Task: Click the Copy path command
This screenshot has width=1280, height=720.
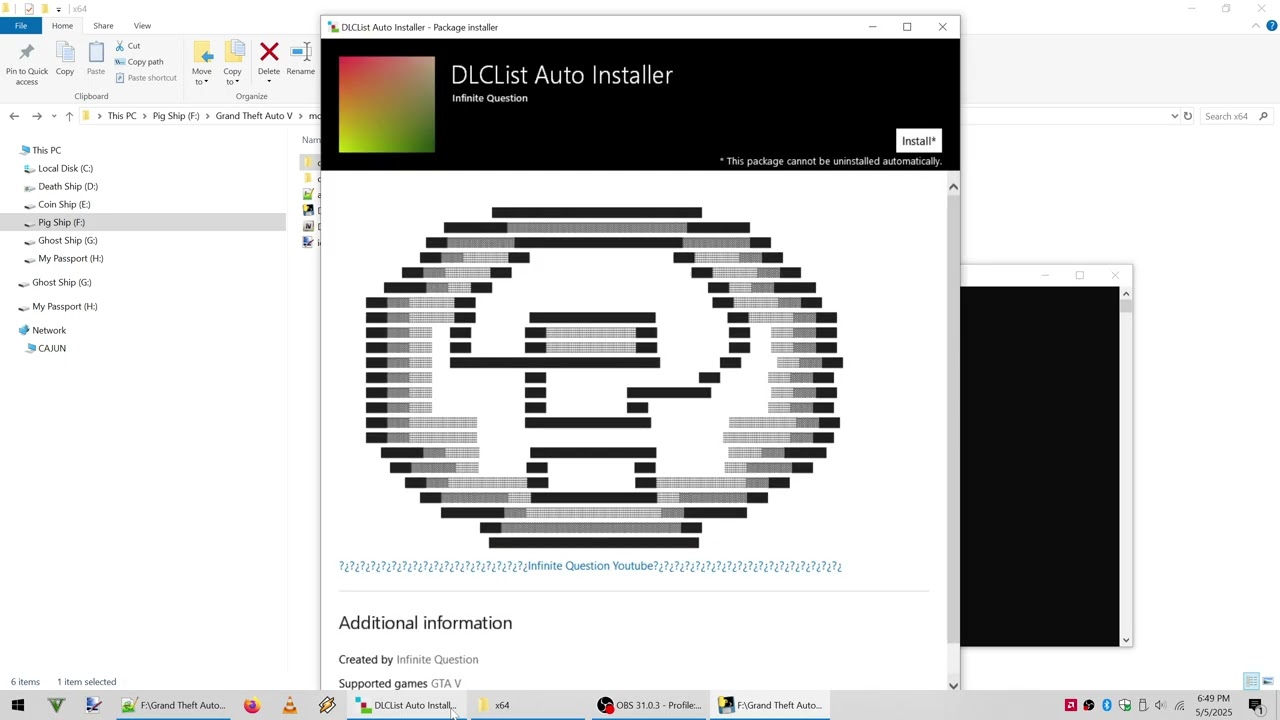Action: [139, 62]
